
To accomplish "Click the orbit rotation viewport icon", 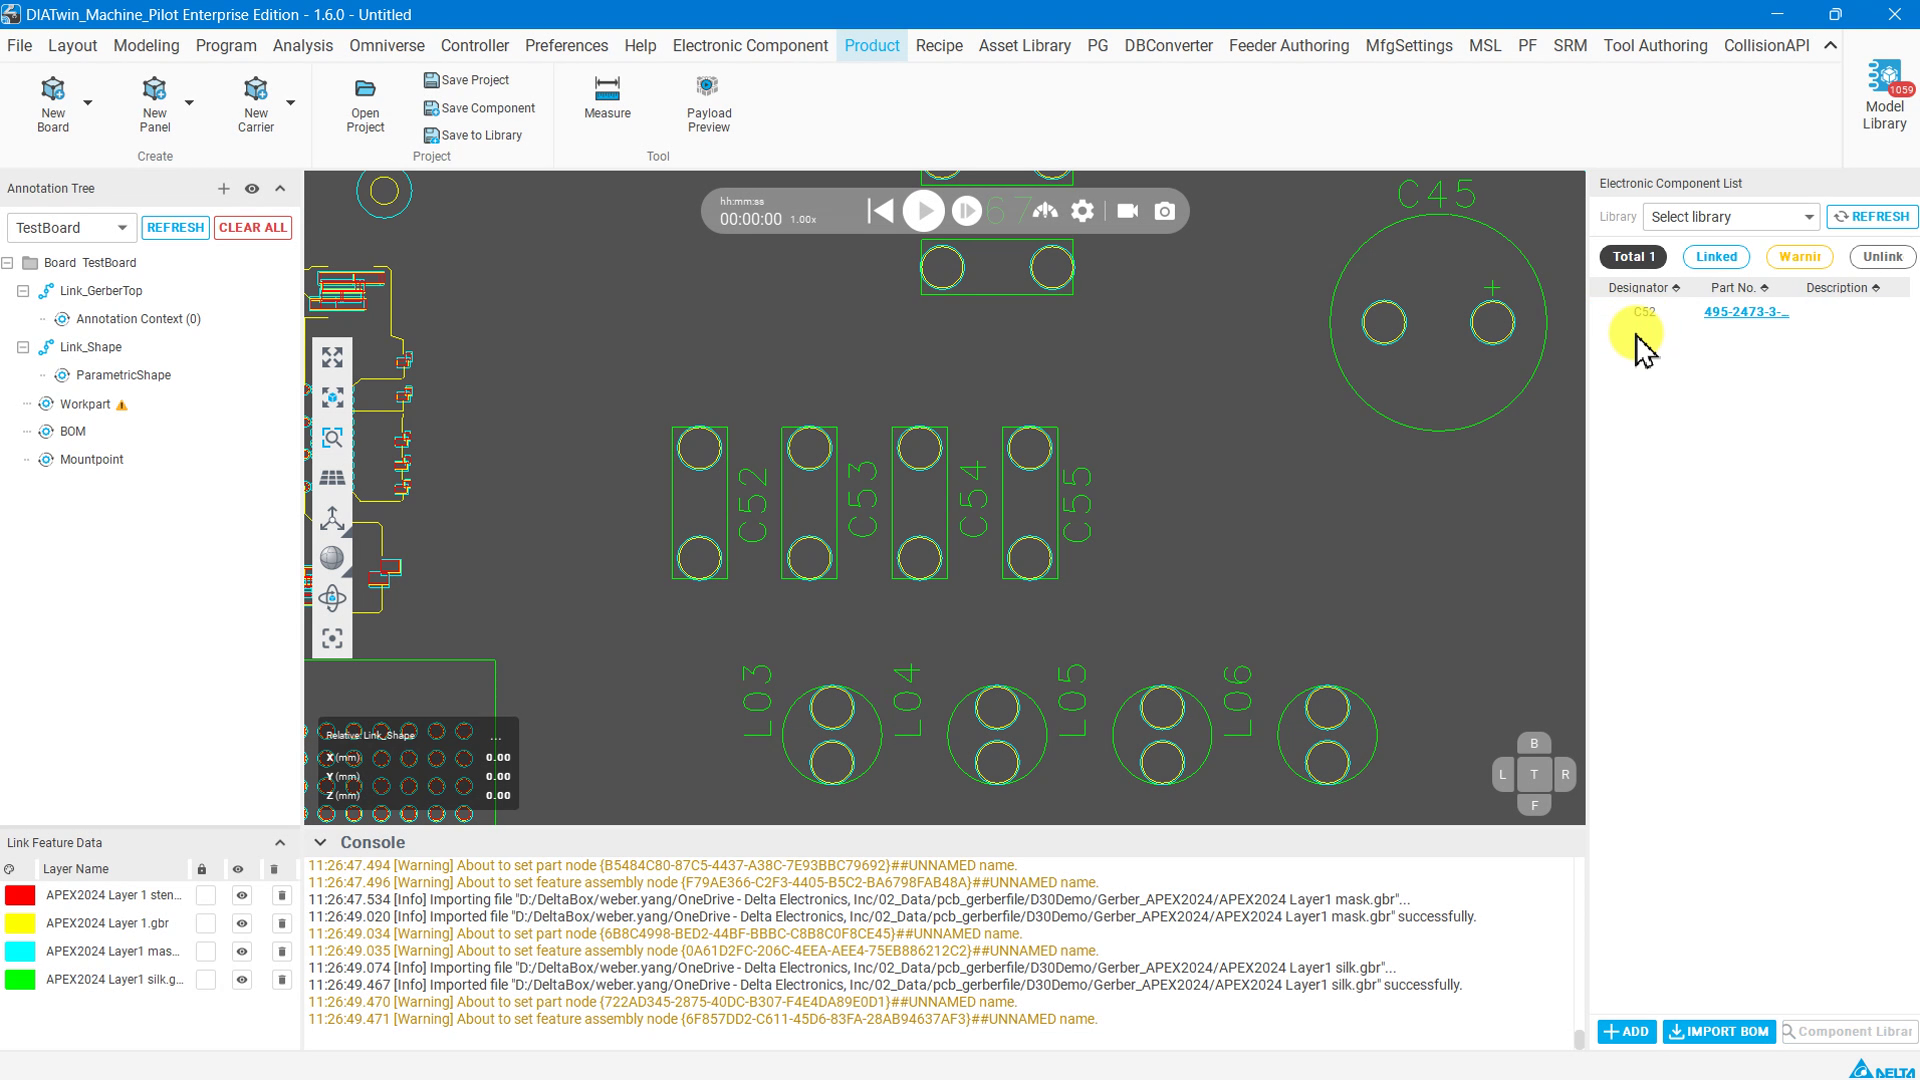I will point(332,598).
